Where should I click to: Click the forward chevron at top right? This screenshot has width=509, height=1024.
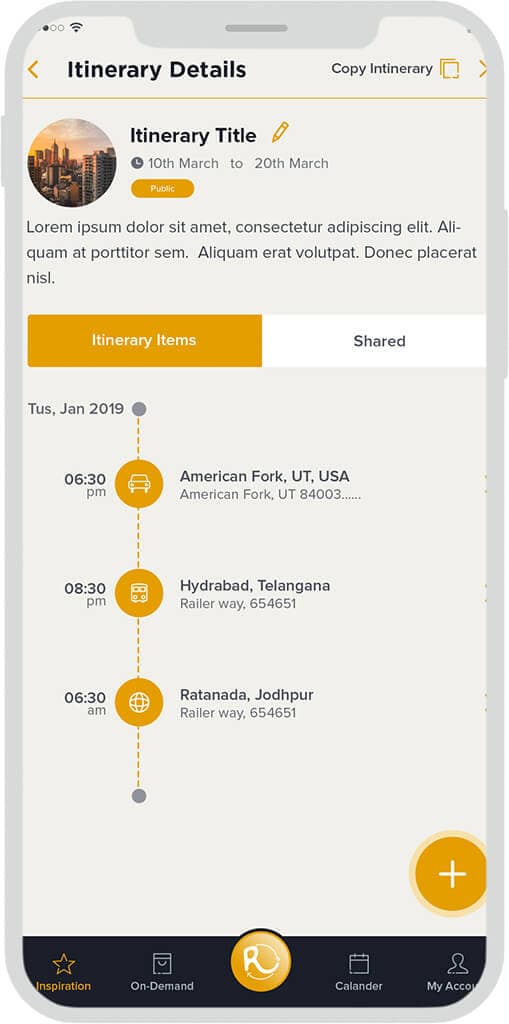point(482,69)
